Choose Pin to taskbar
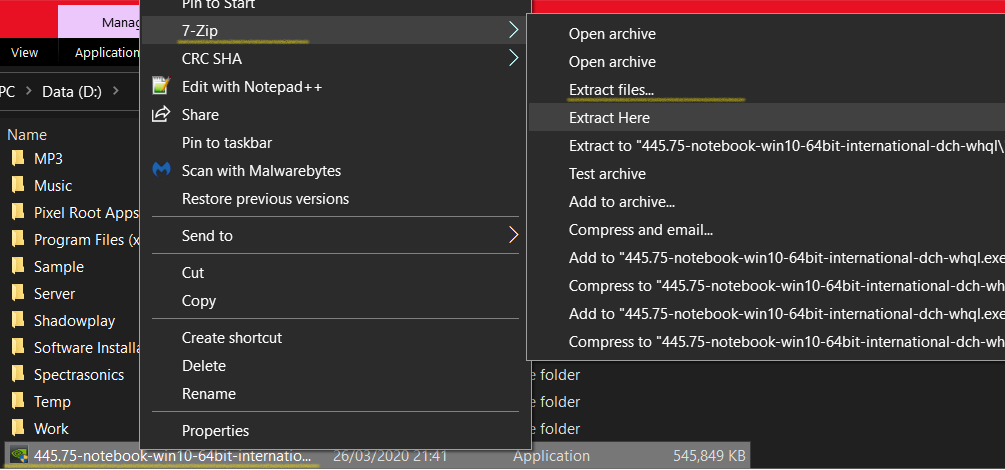Image resolution: width=1005 pixels, height=470 pixels. [335, 143]
